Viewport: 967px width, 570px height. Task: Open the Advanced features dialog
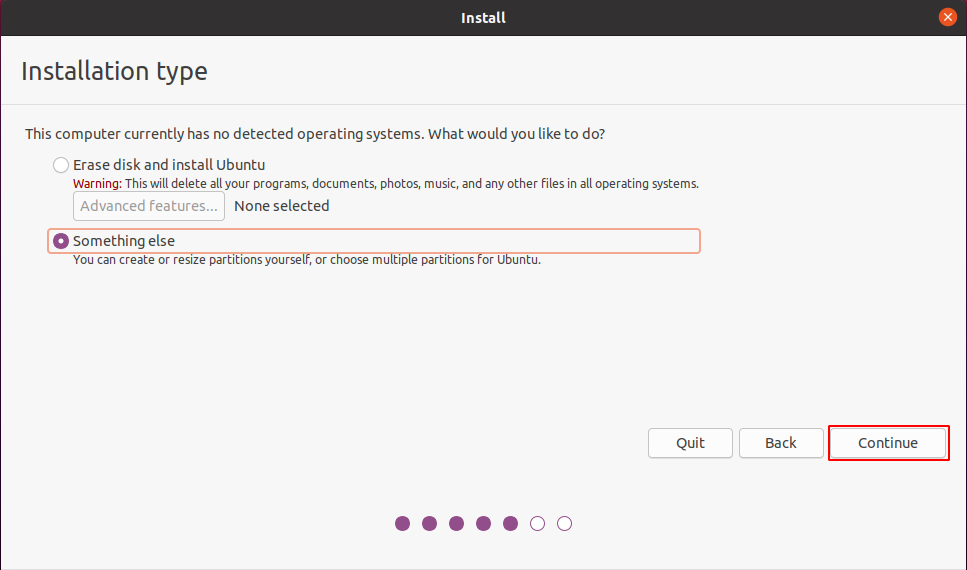tap(149, 206)
